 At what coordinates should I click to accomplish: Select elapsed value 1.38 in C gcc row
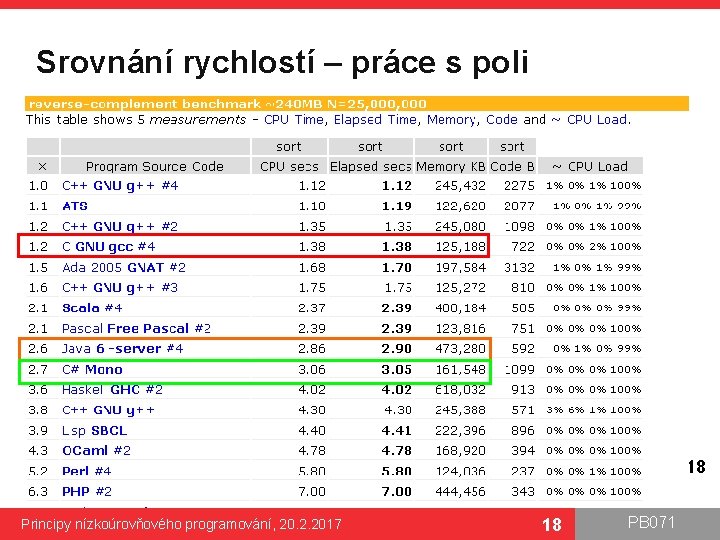[x=397, y=247]
